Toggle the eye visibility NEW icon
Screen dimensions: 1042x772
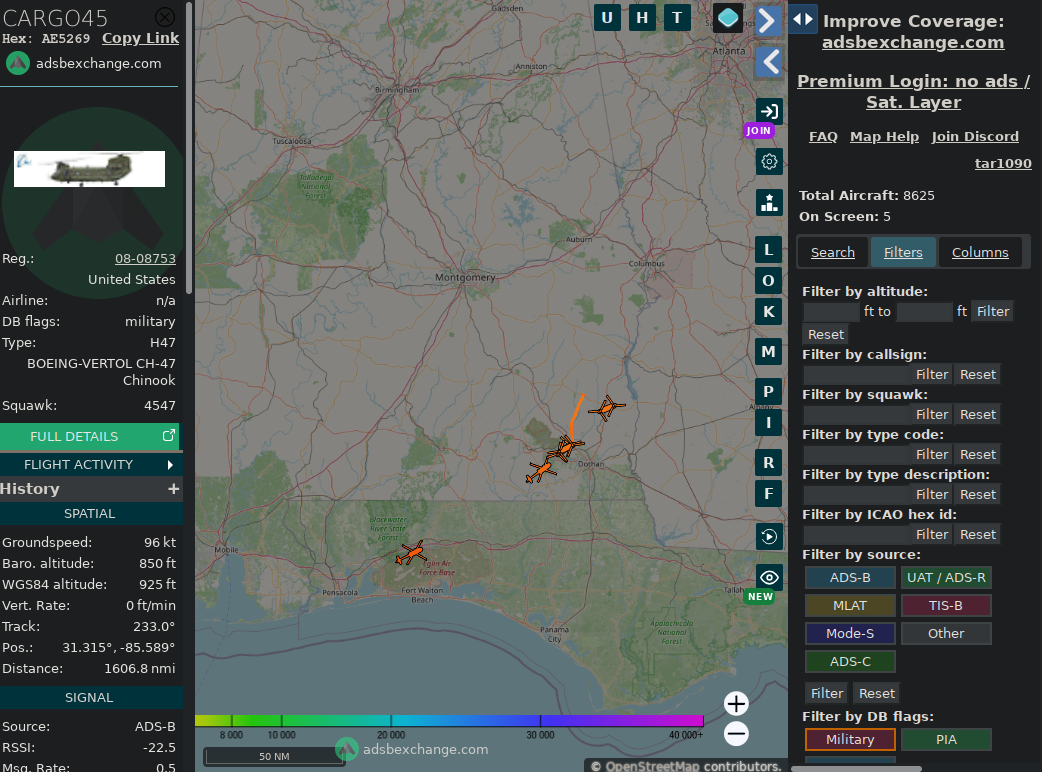coord(769,577)
